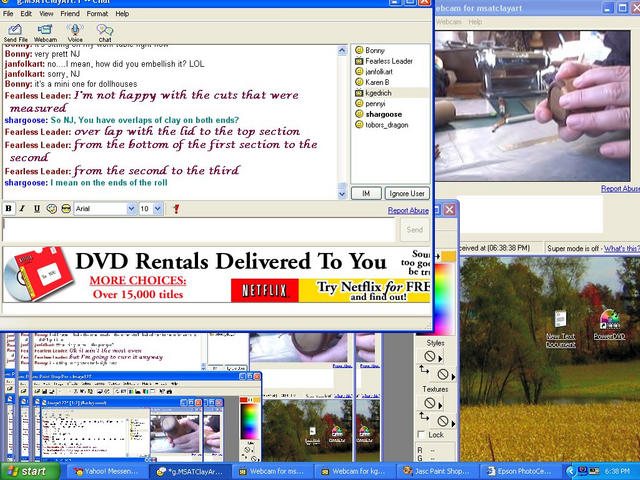This screenshot has height=480, width=640.
Task: Open the PowerDVD desktop icon
Action: 609,325
